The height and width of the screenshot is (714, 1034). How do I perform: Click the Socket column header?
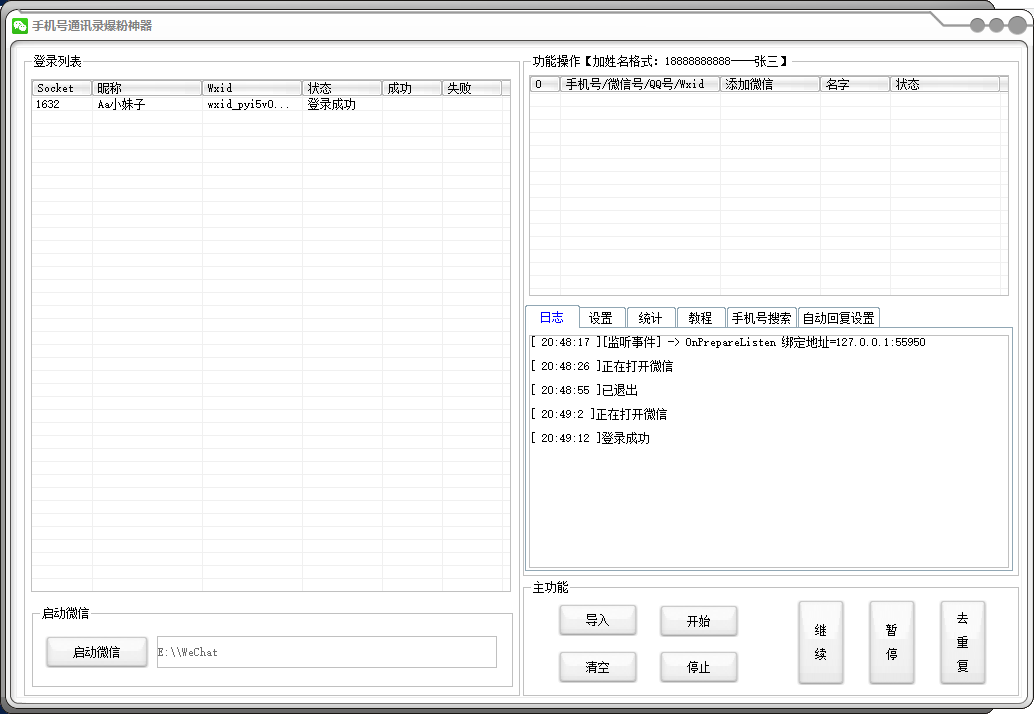pyautogui.click(x=60, y=87)
